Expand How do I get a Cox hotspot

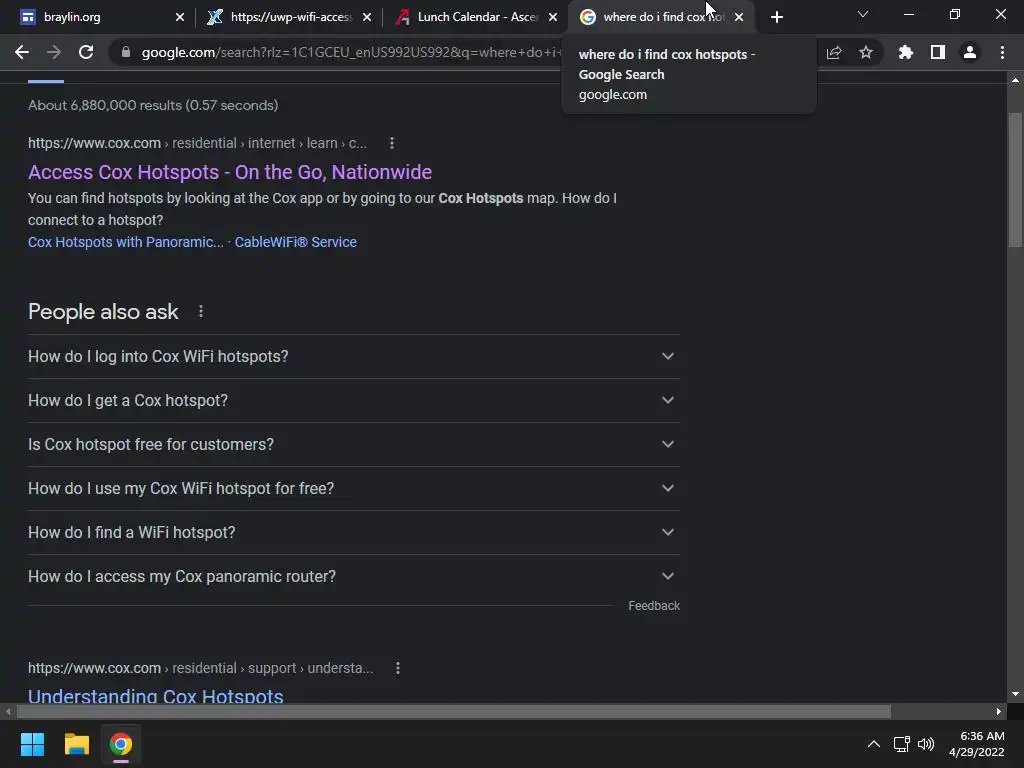point(353,400)
